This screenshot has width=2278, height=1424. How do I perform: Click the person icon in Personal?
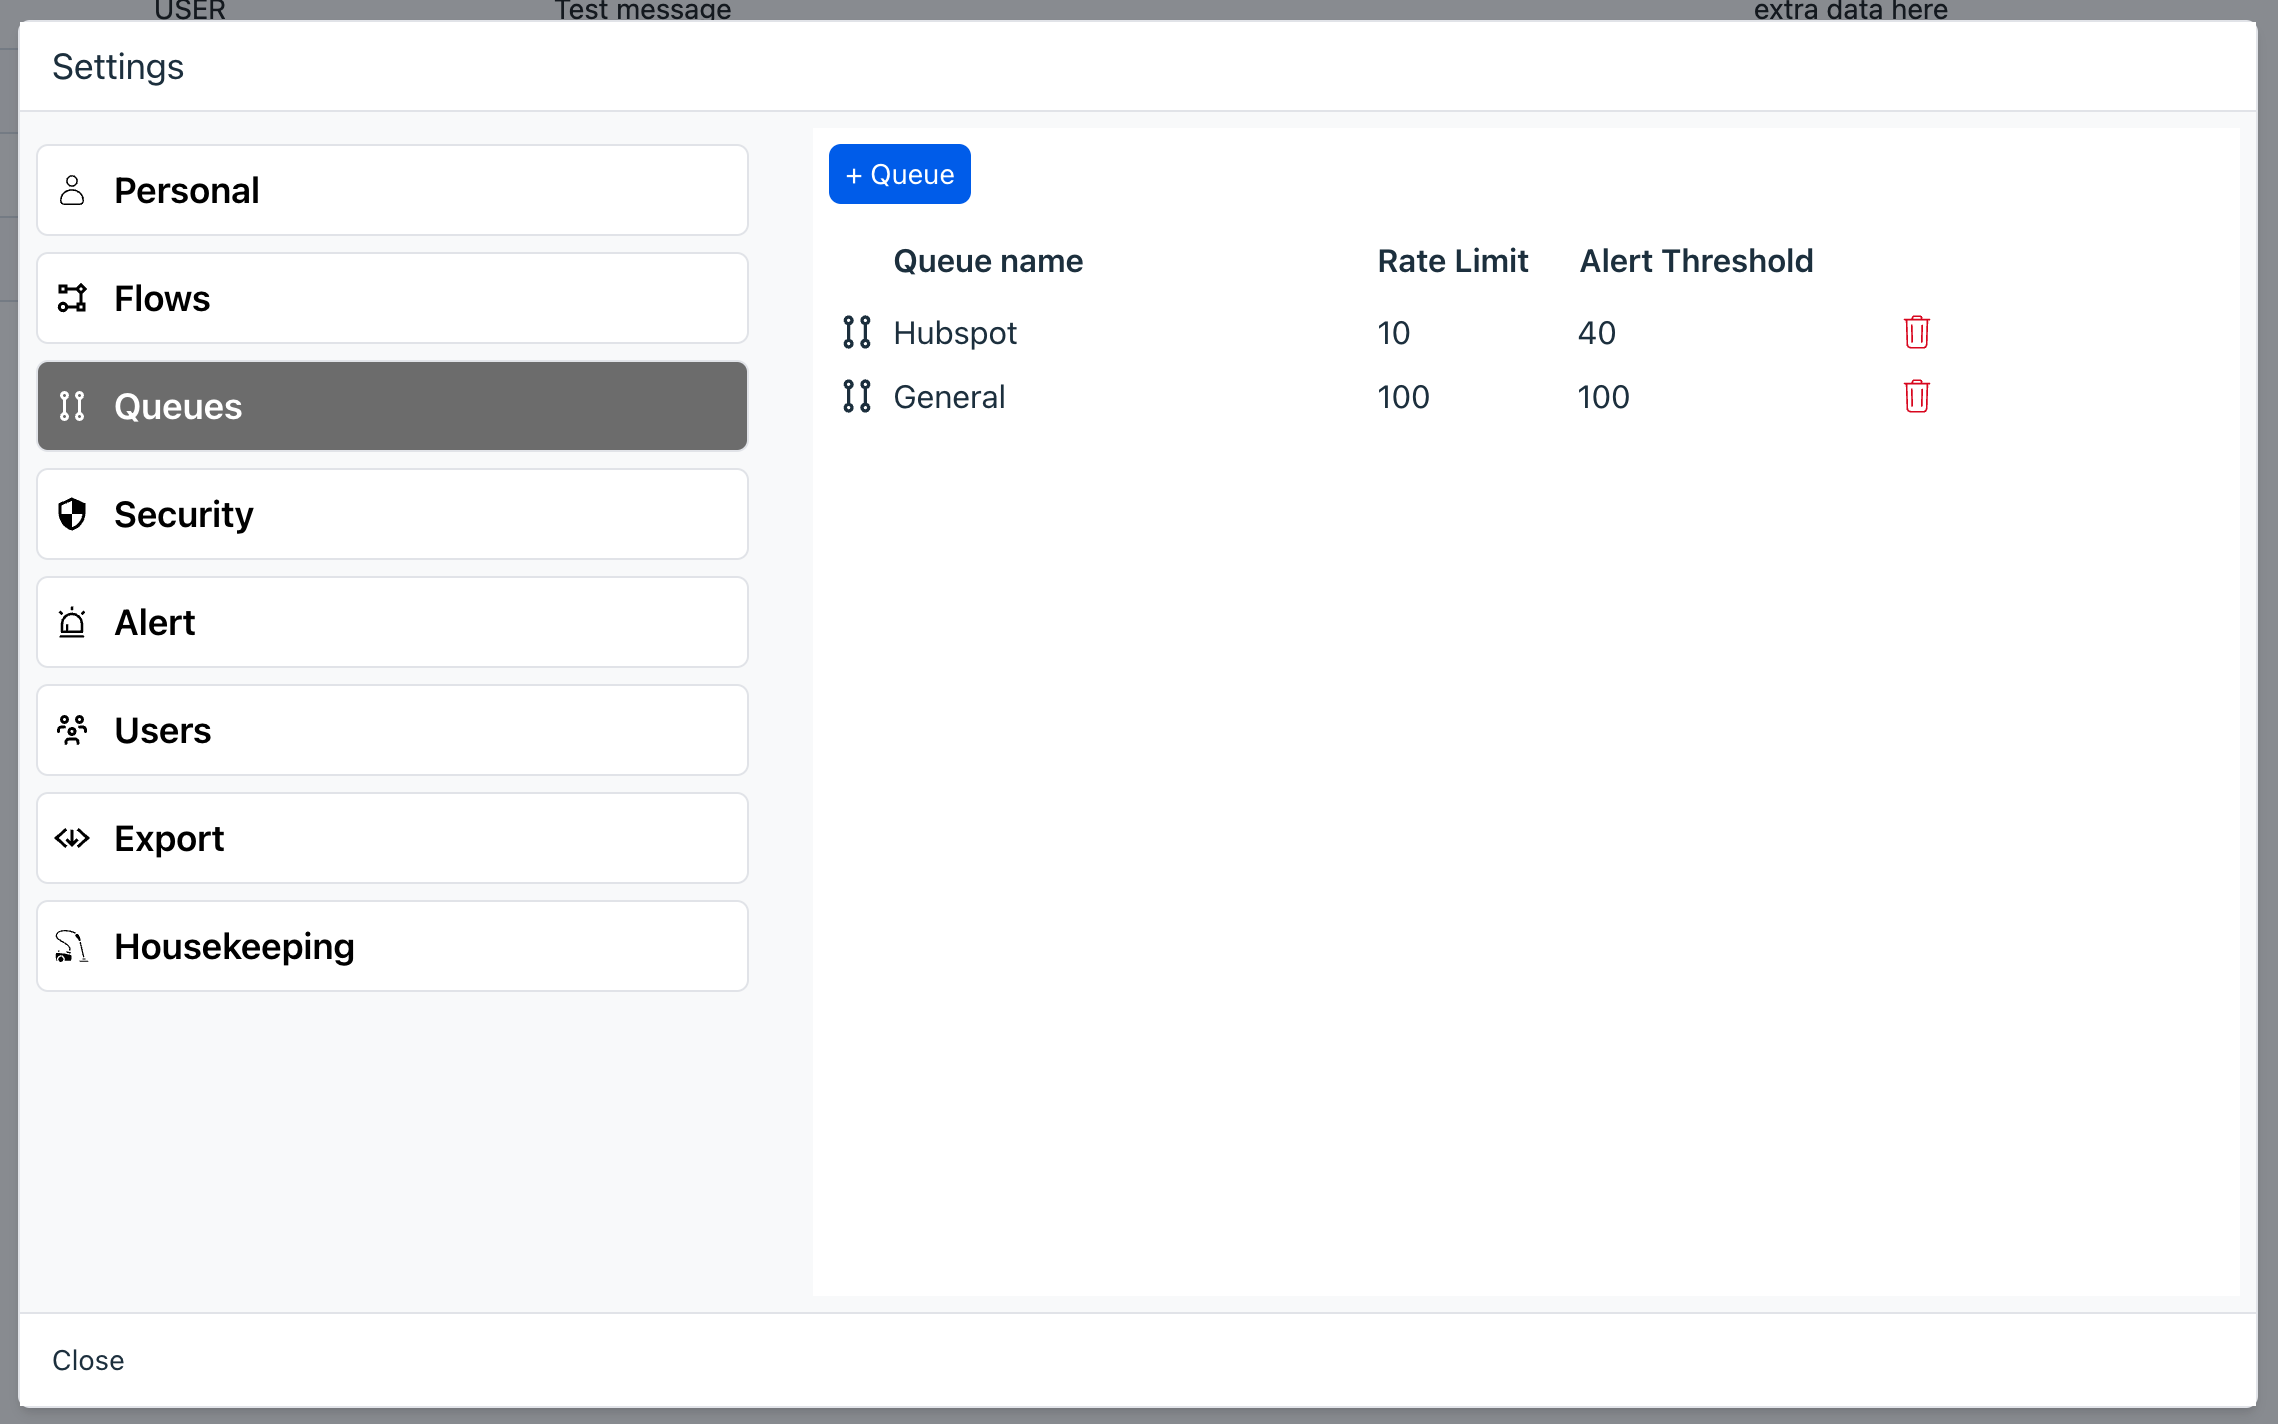(x=72, y=190)
